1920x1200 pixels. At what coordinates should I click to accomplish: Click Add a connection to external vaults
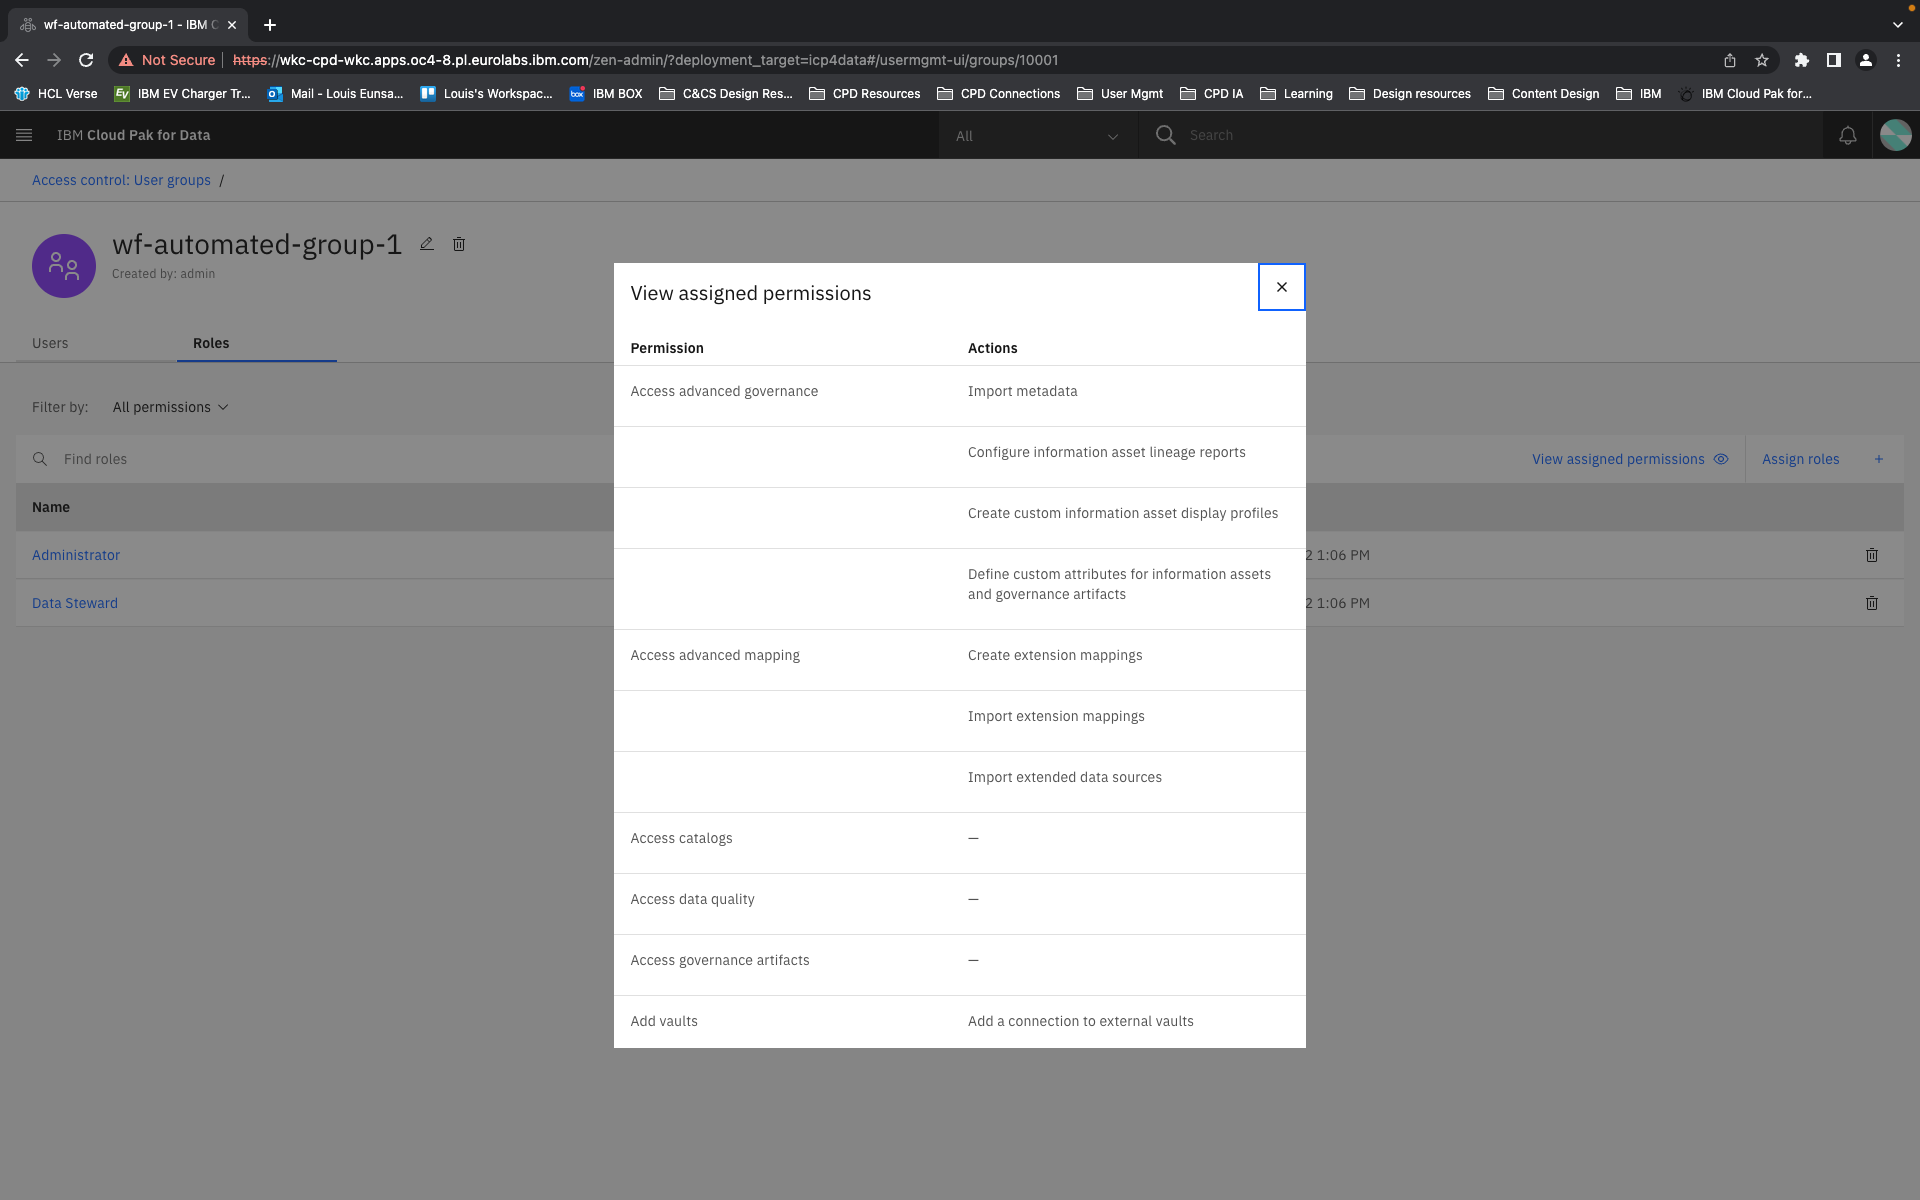coord(1080,1021)
